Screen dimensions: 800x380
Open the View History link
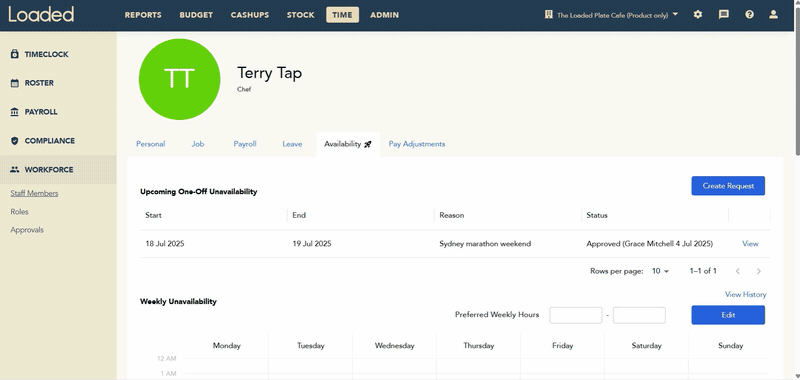click(745, 294)
